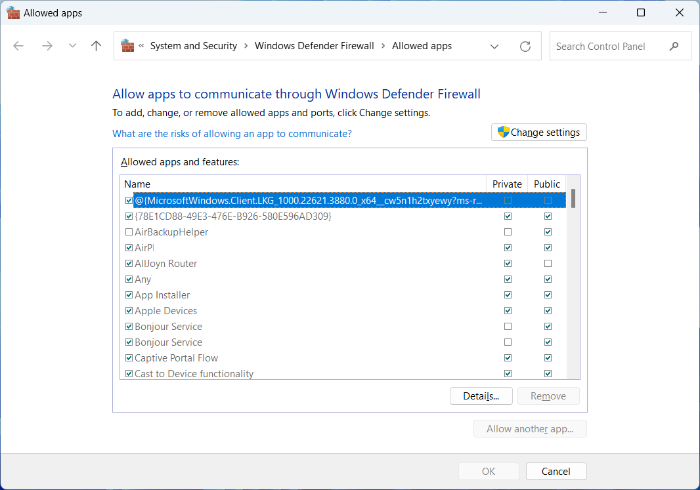Click the Allowed apps title bar icon
Viewport: 700px width, 490px height.
(x=13, y=13)
